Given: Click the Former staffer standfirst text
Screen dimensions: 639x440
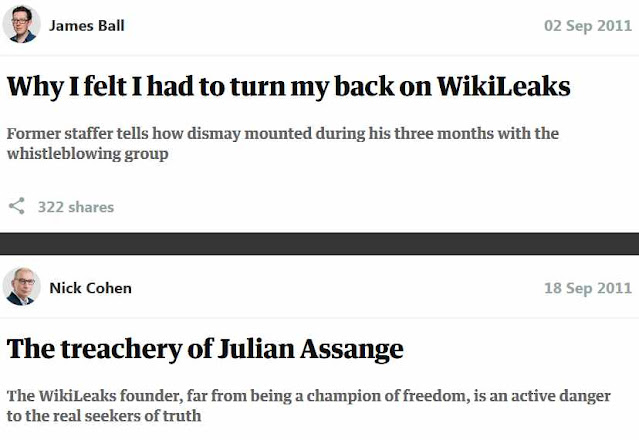Looking at the screenshot, I should click(283, 143).
